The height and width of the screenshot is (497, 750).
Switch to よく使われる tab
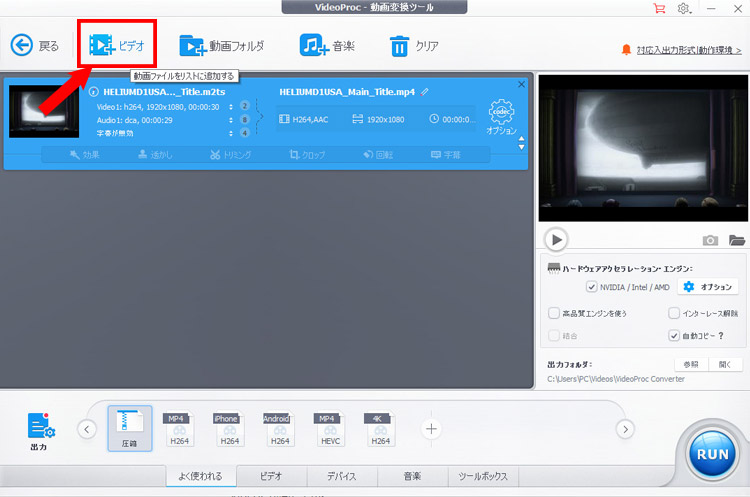[201, 476]
